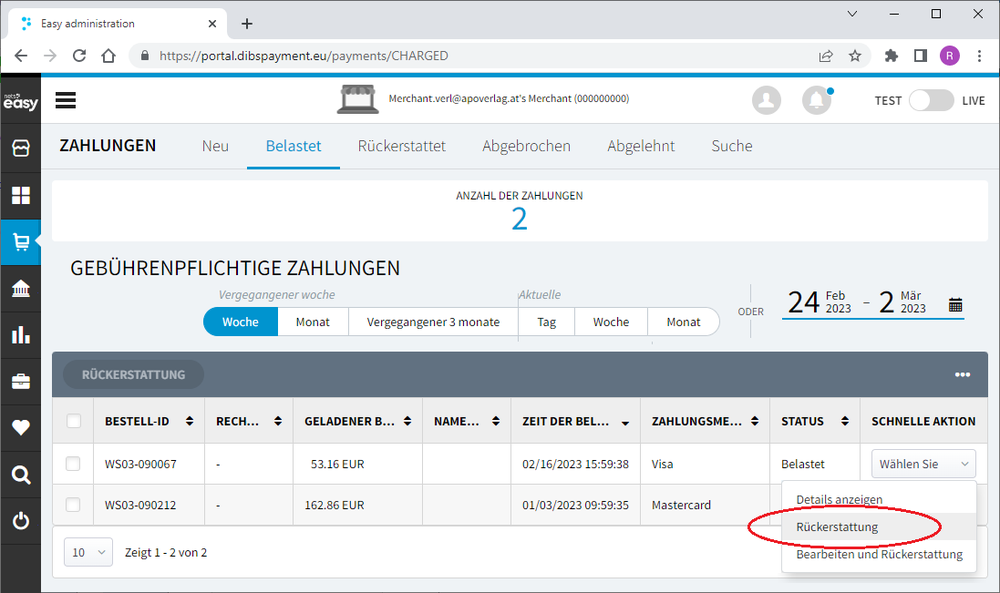Expand the 'Wählen Sie' quick action dropdown

tap(922, 464)
